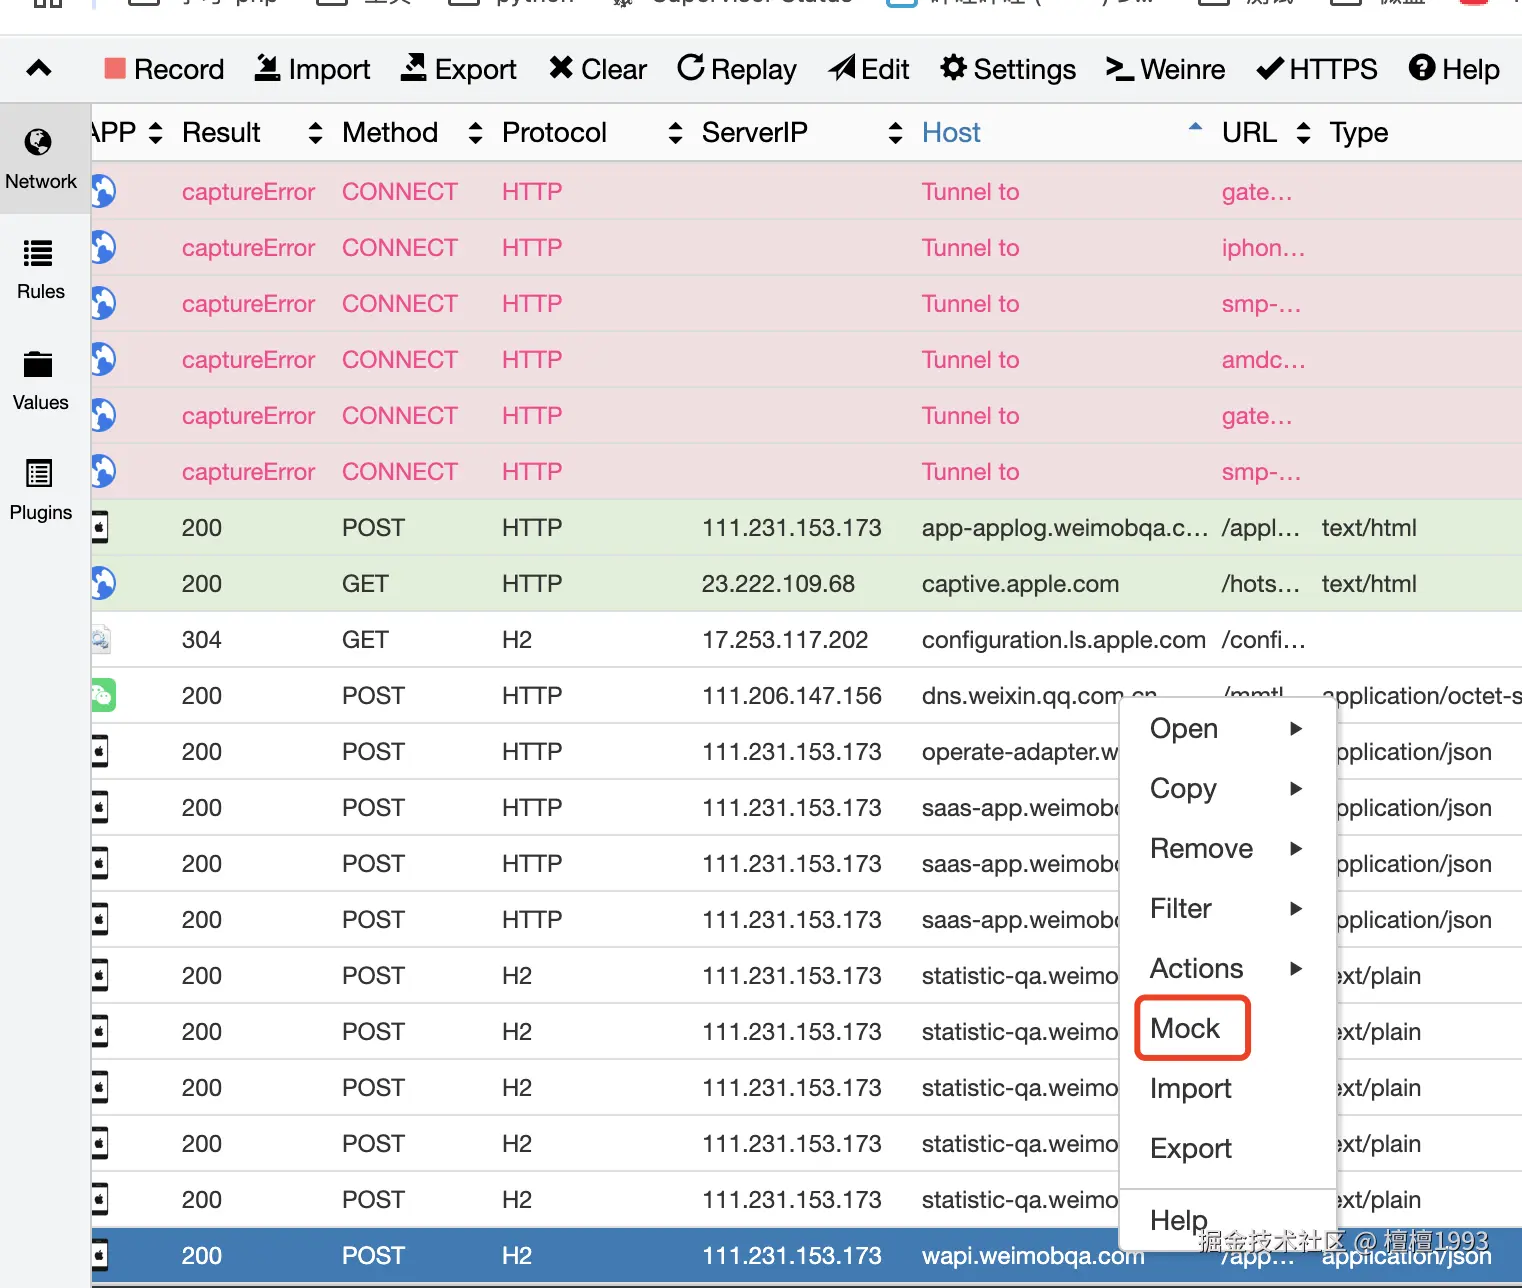Image resolution: width=1522 pixels, height=1288 pixels.
Task: Open Whistle Settings
Action: [1008, 69]
